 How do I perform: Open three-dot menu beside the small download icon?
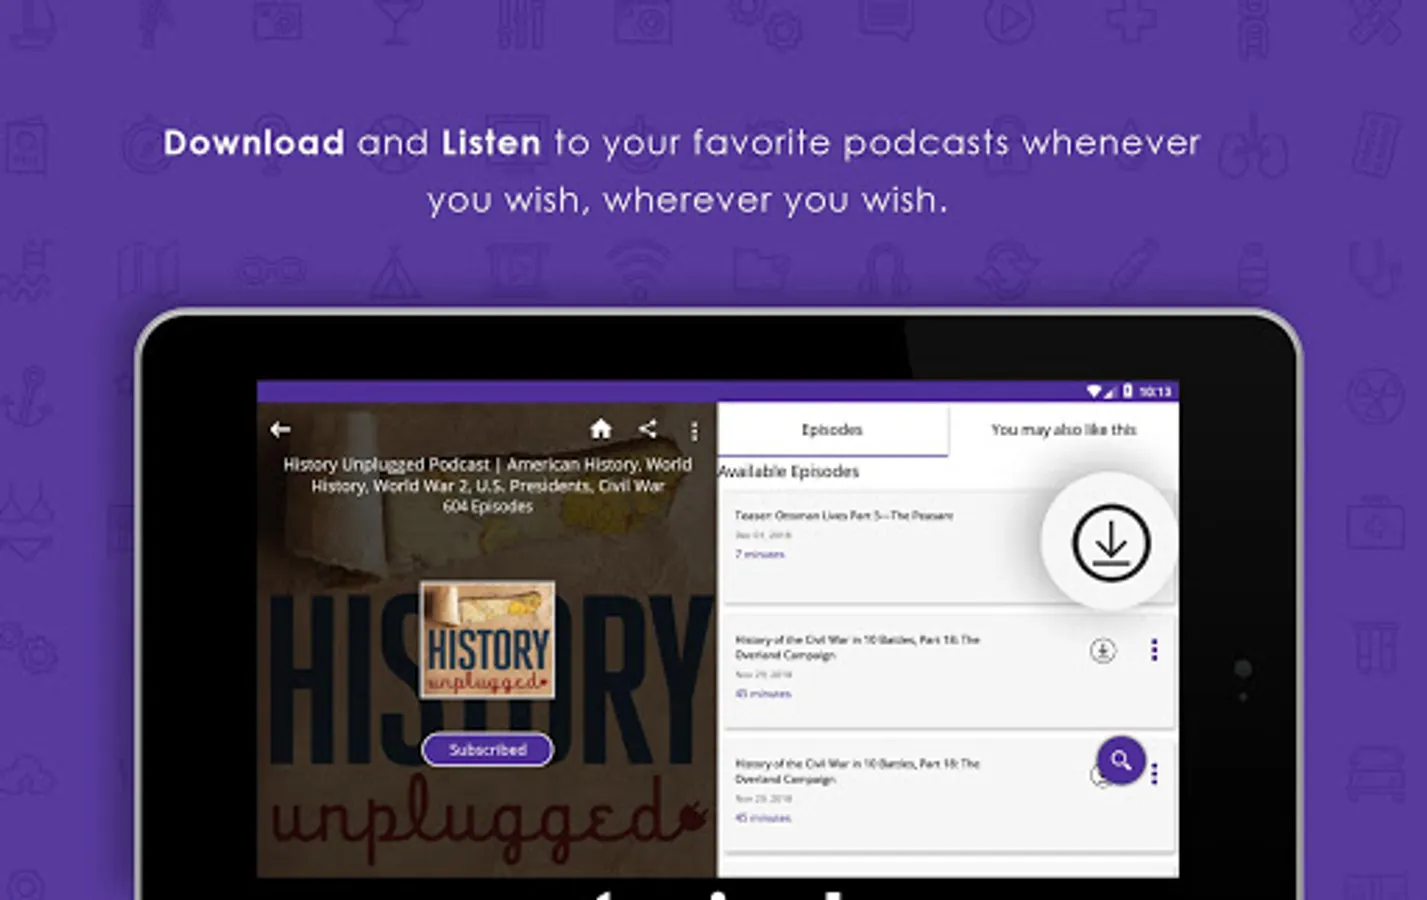[1155, 651]
